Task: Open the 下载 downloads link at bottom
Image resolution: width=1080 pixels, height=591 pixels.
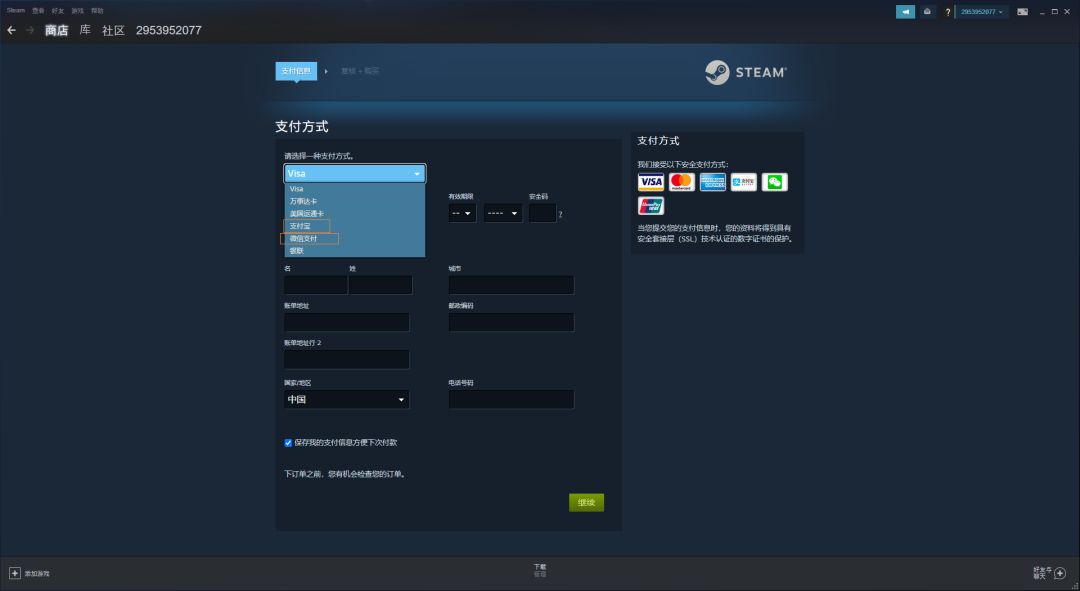Action: (x=540, y=567)
